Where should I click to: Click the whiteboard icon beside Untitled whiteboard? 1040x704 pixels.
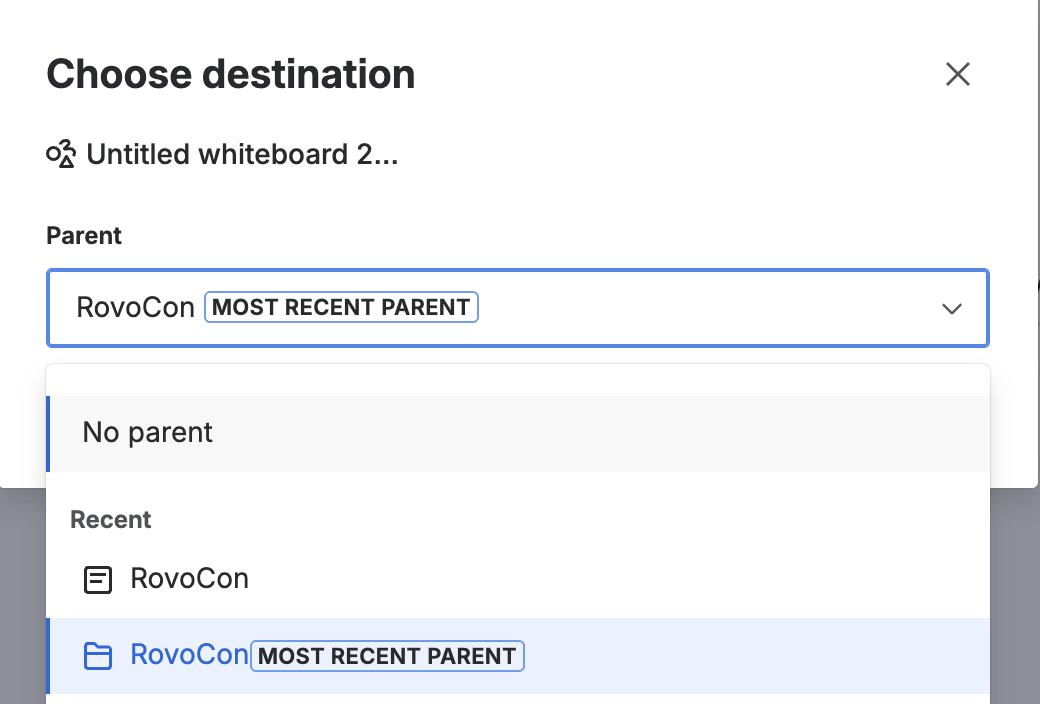pos(61,154)
